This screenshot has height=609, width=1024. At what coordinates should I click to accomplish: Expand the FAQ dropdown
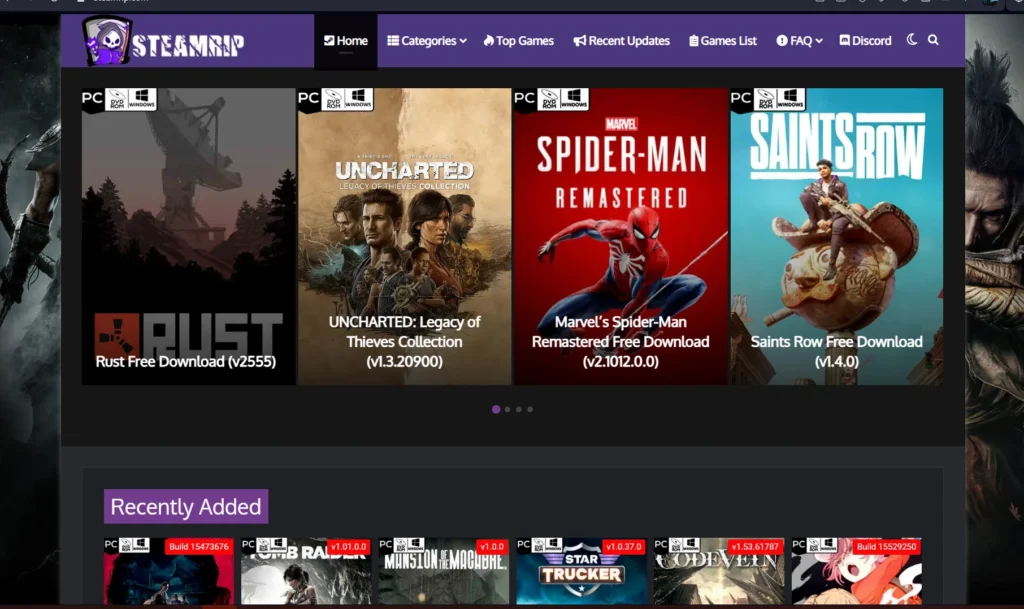(x=797, y=40)
